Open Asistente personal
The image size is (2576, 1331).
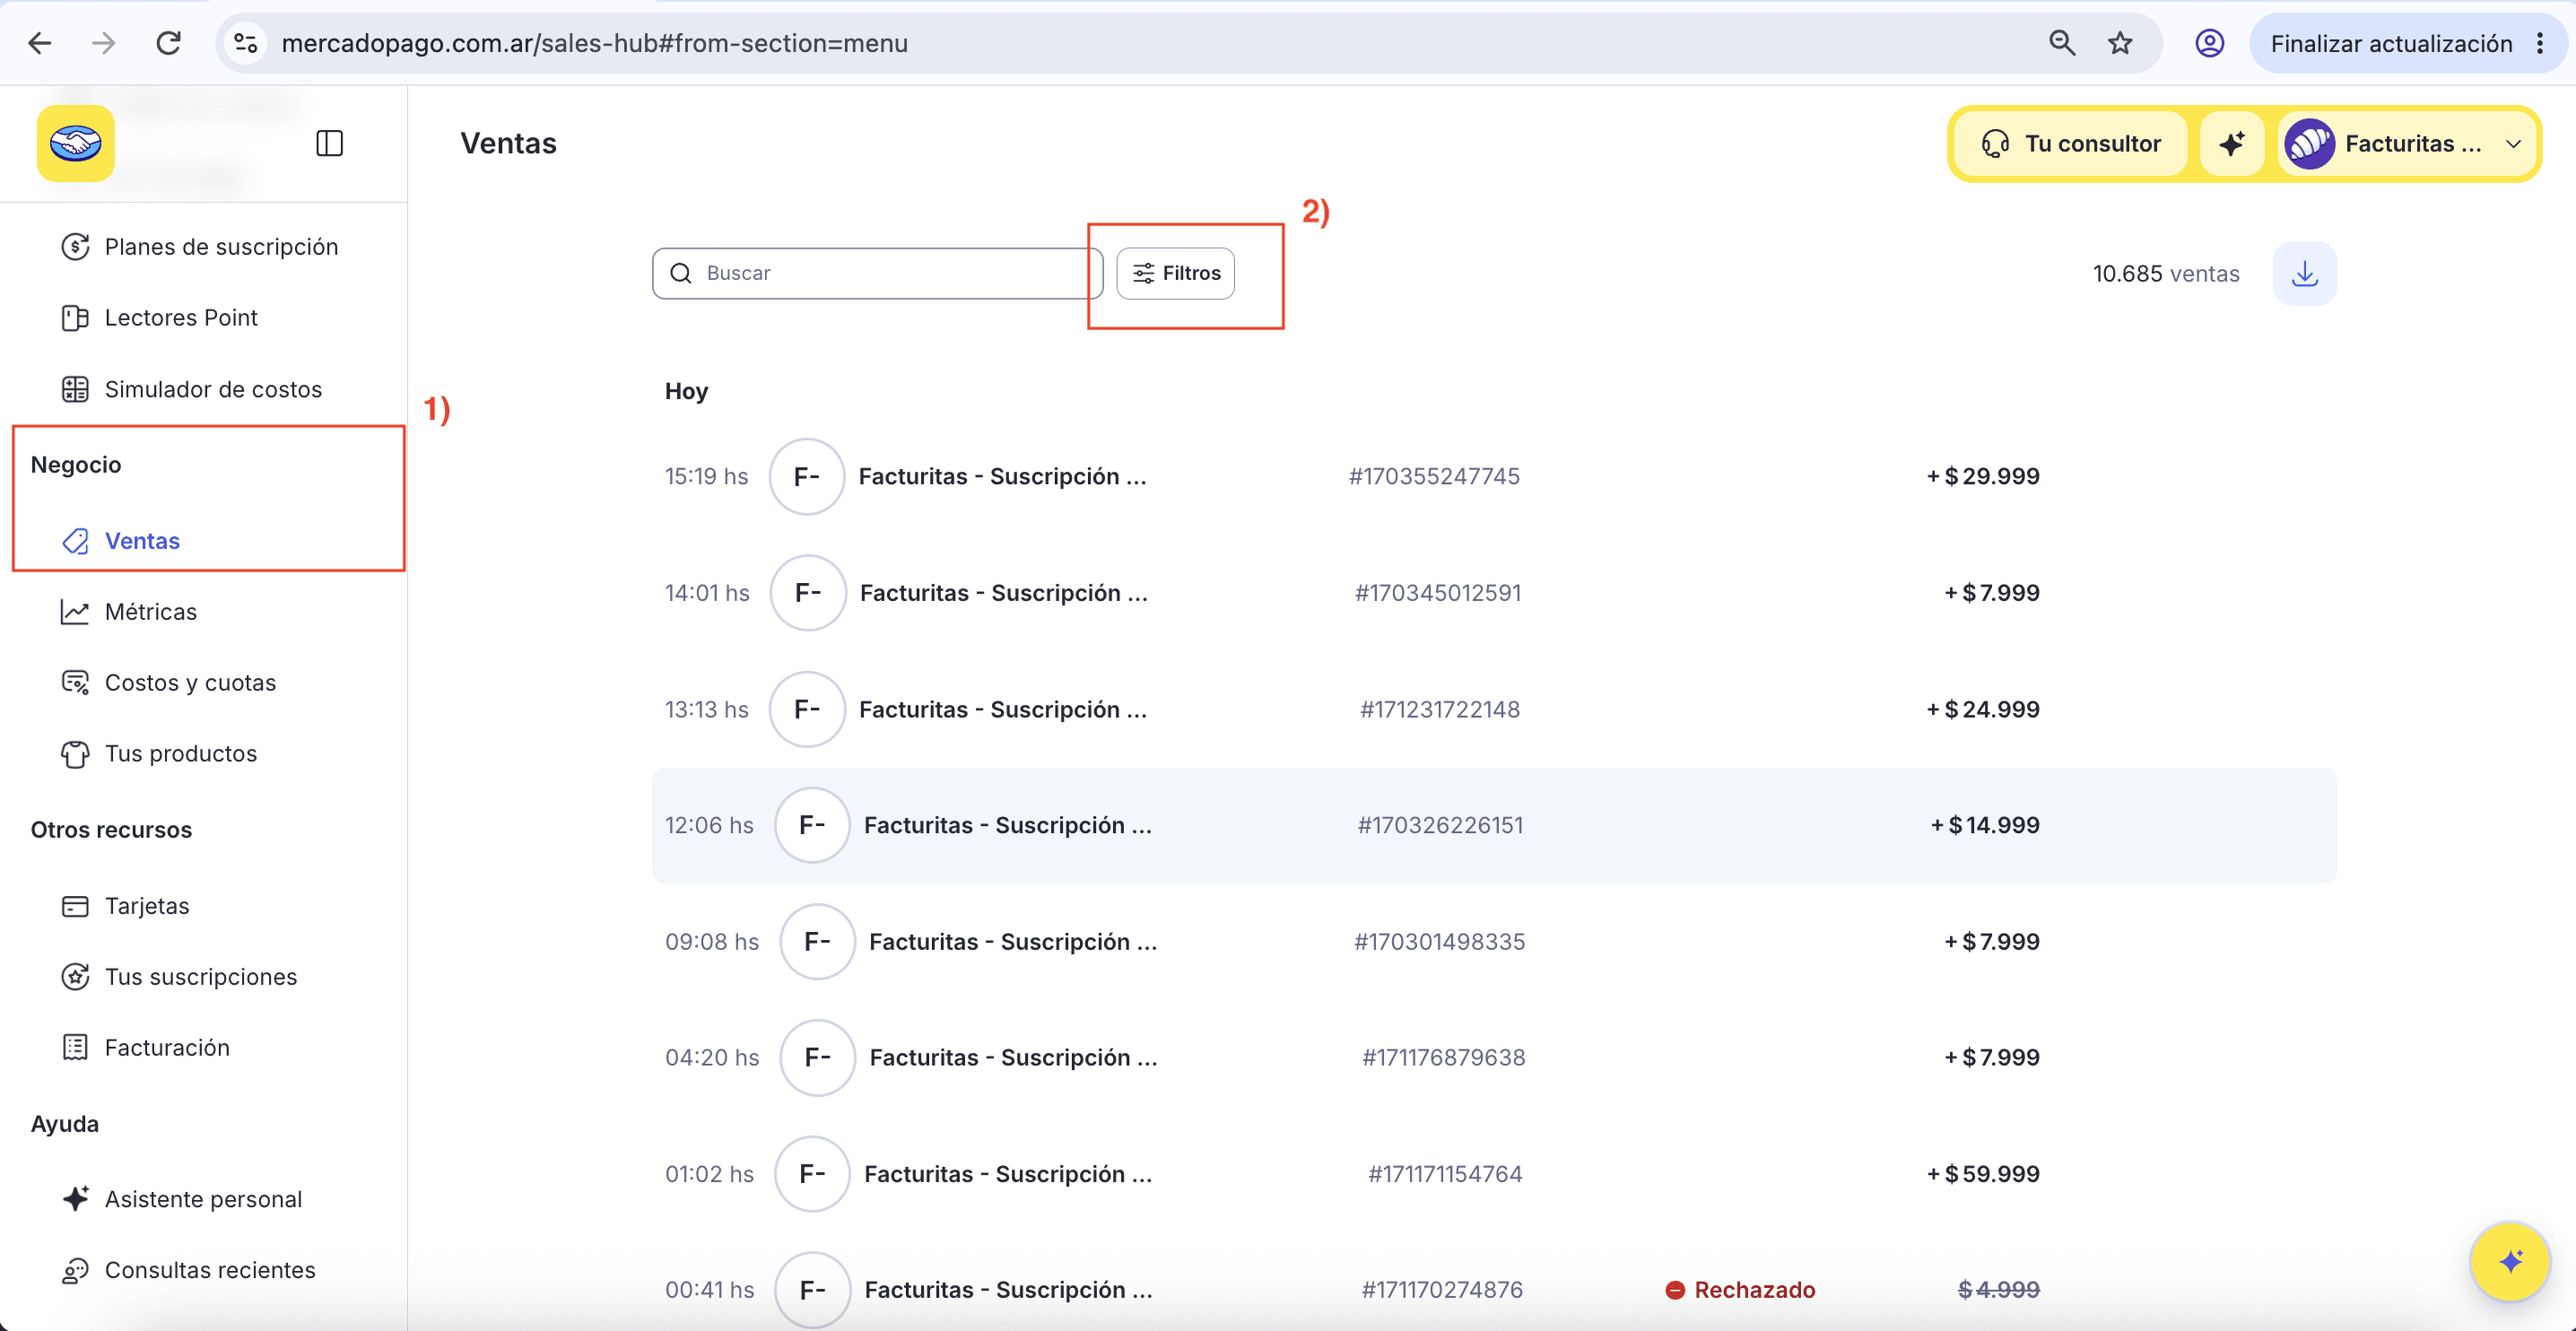[x=181, y=1198]
